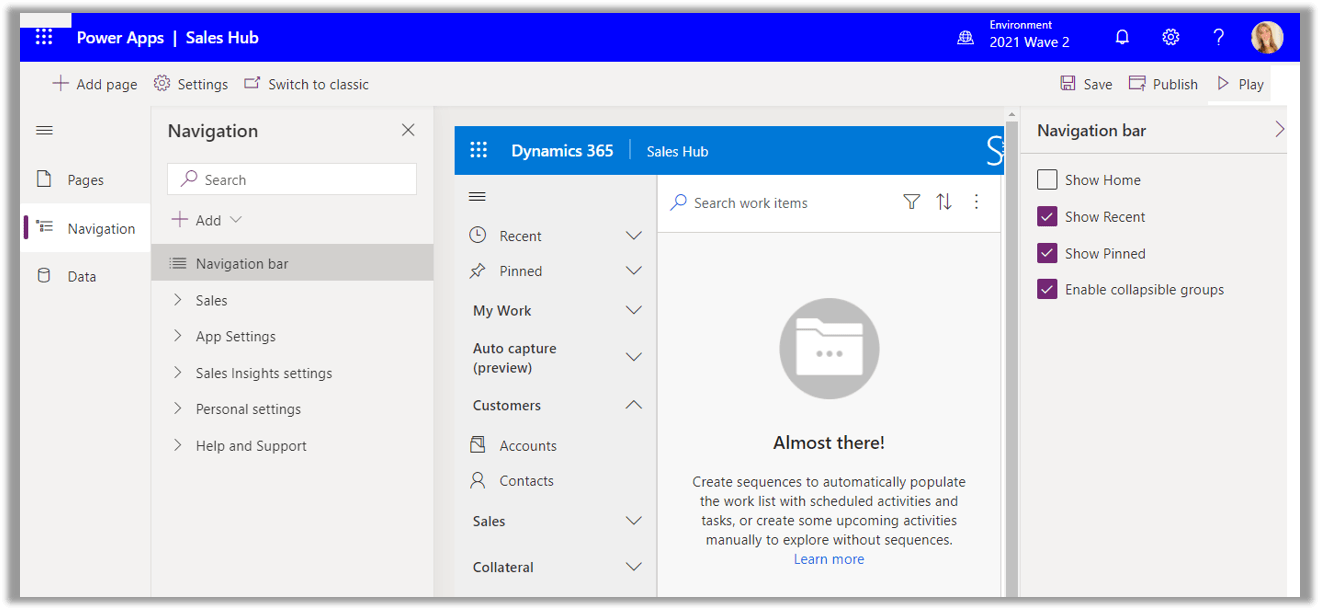
Task: Expand Sales Insights settings node
Action: pos(178,373)
